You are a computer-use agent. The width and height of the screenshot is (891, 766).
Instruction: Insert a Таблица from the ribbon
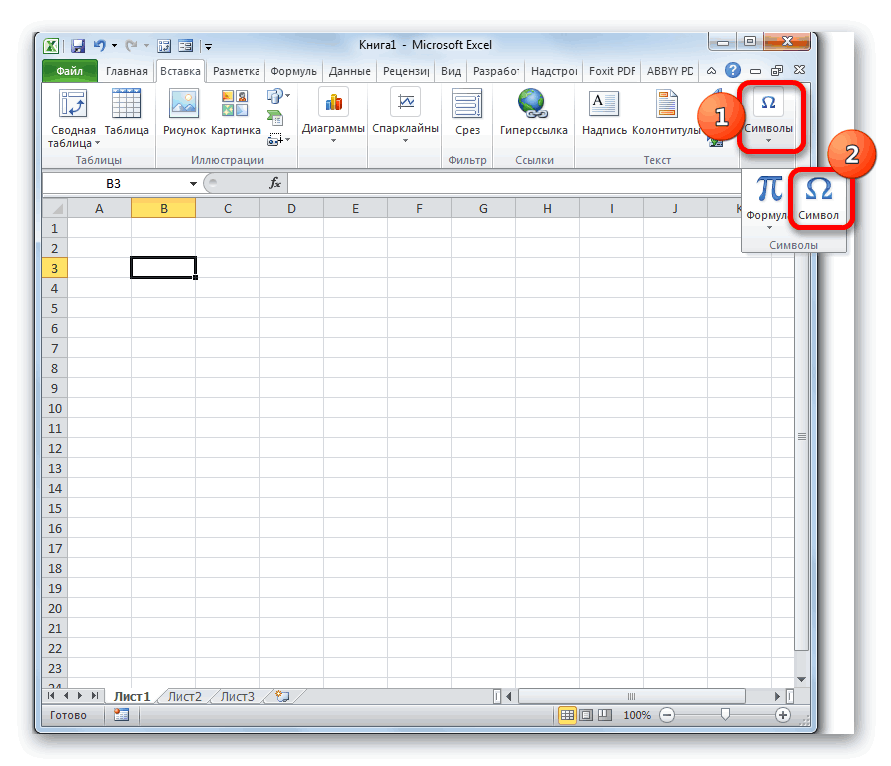coord(126,113)
